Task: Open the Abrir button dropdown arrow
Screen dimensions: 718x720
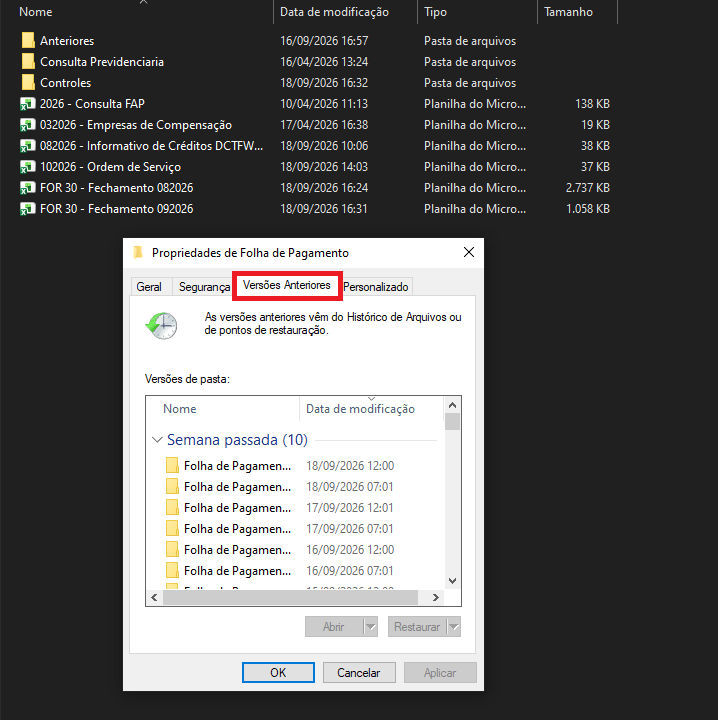Action: coord(371,627)
